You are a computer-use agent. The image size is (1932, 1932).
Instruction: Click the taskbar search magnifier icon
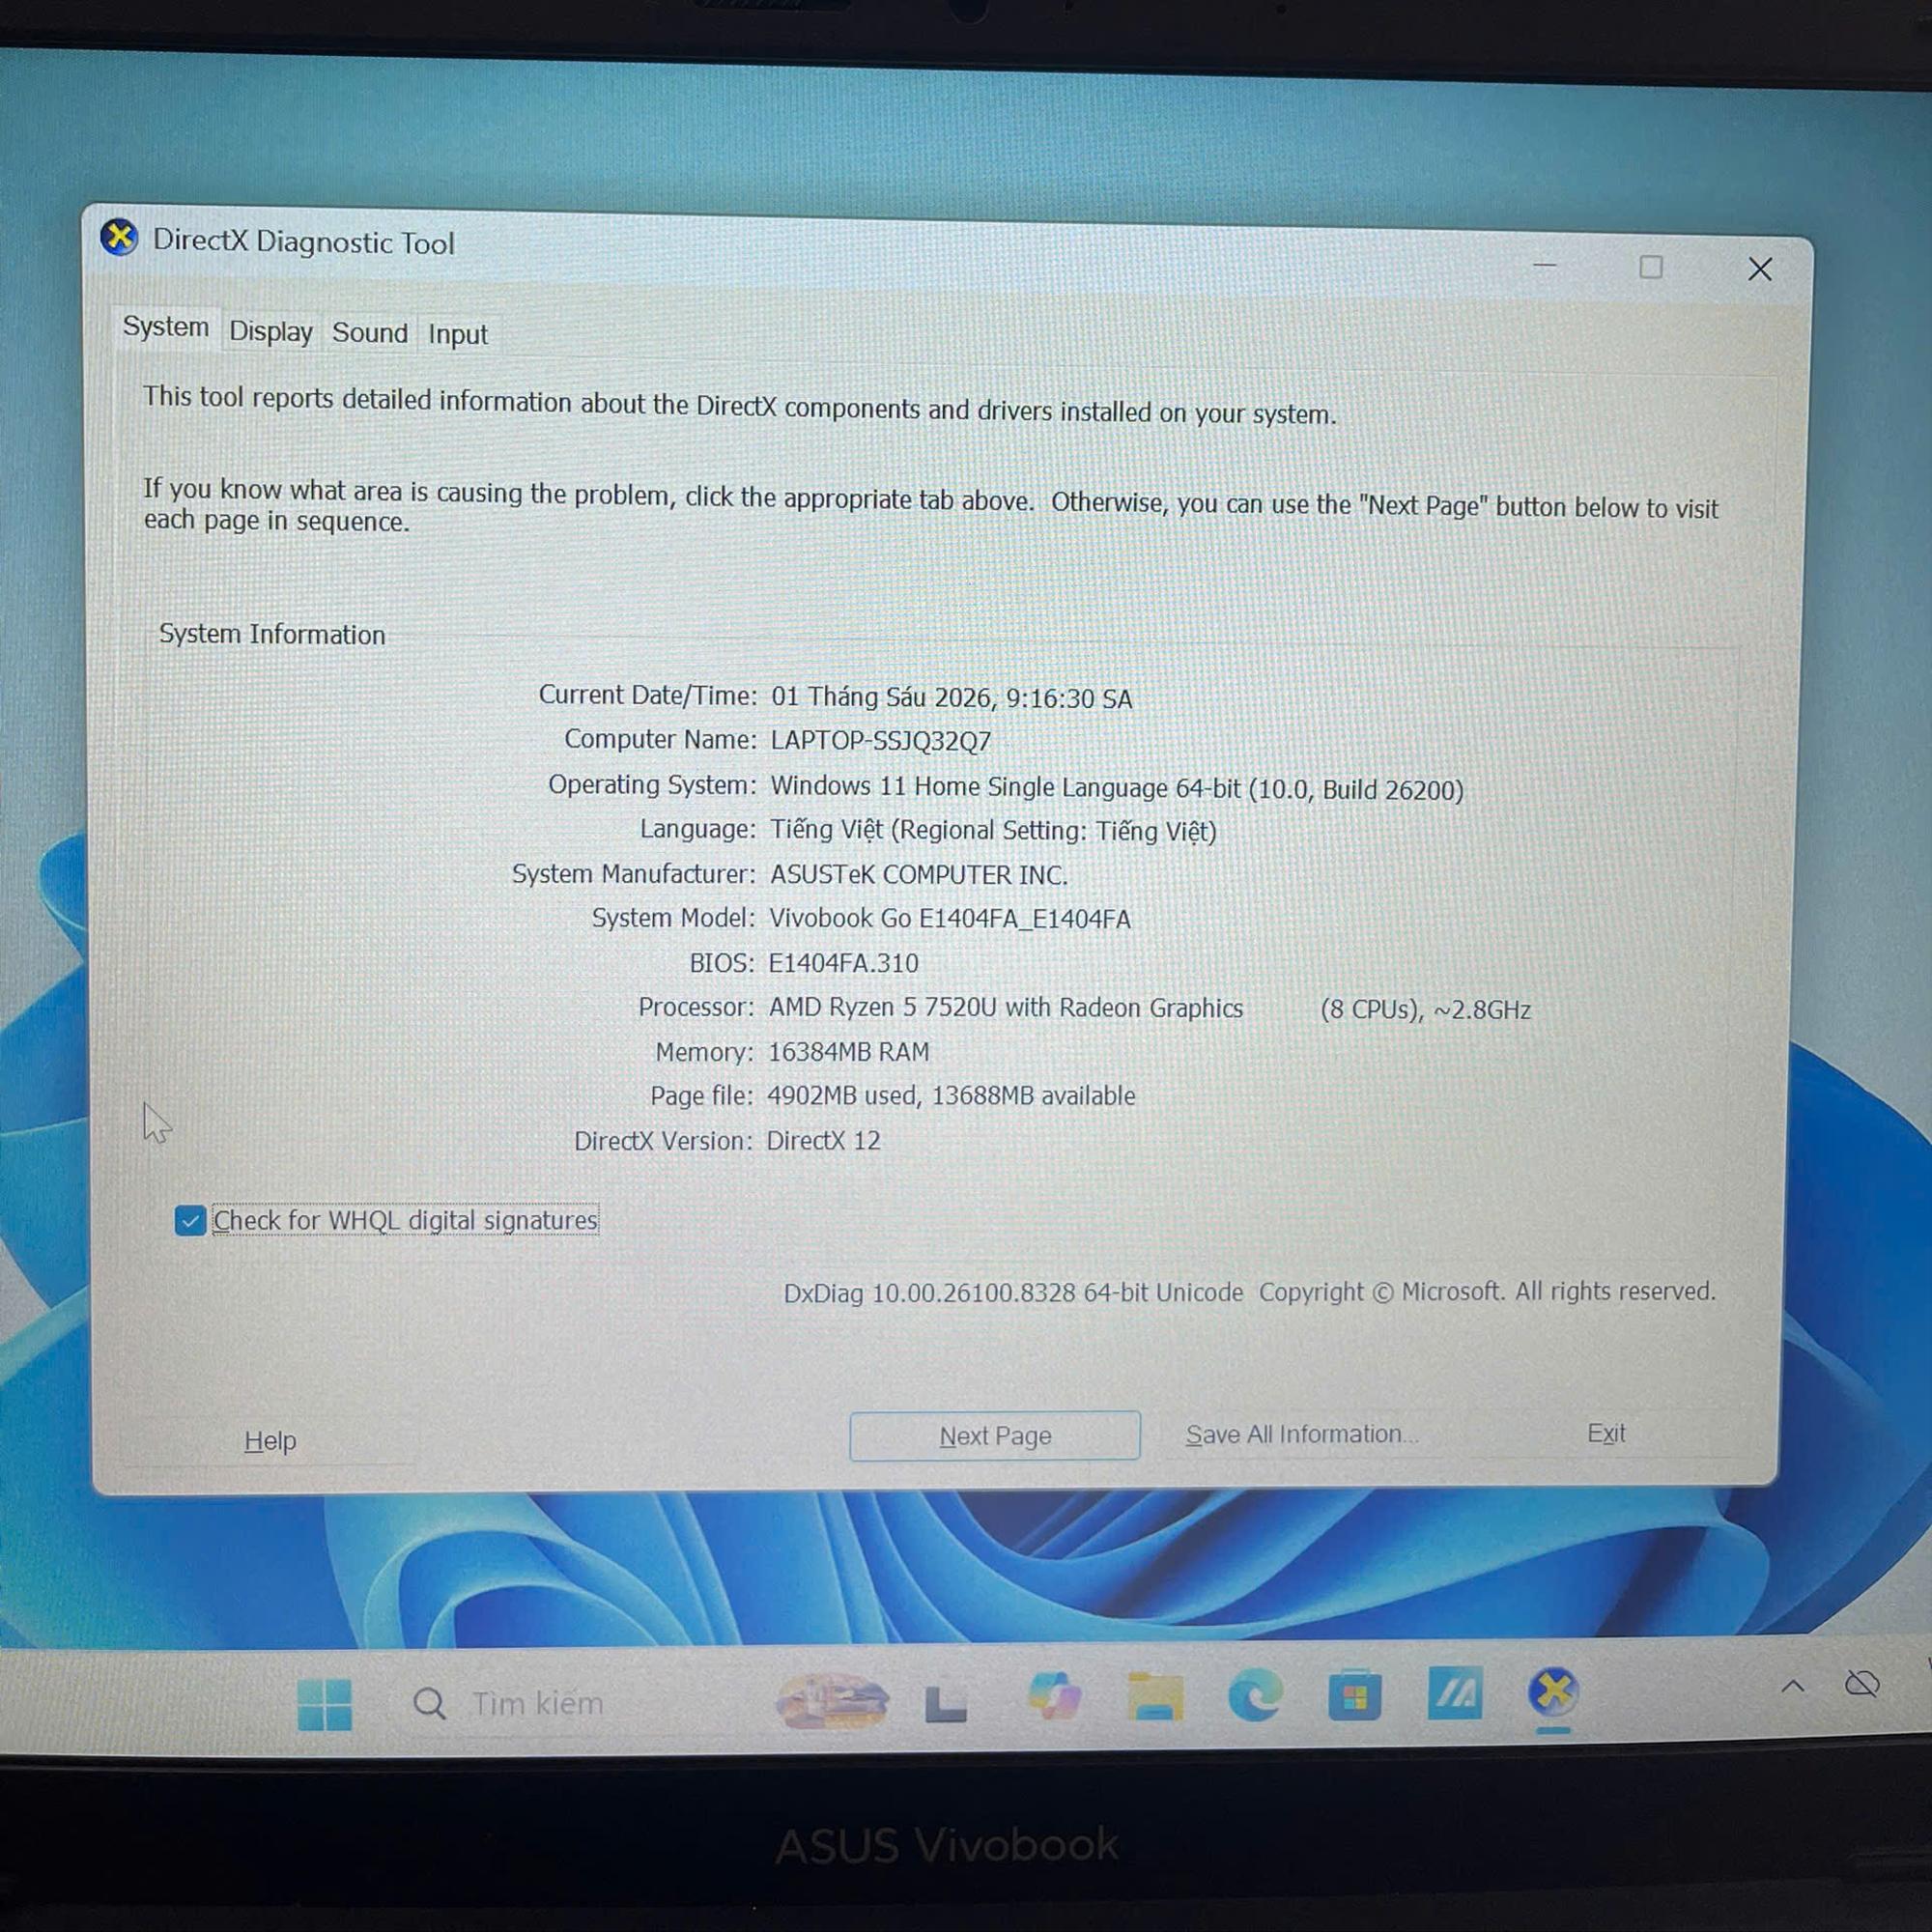[429, 1703]
